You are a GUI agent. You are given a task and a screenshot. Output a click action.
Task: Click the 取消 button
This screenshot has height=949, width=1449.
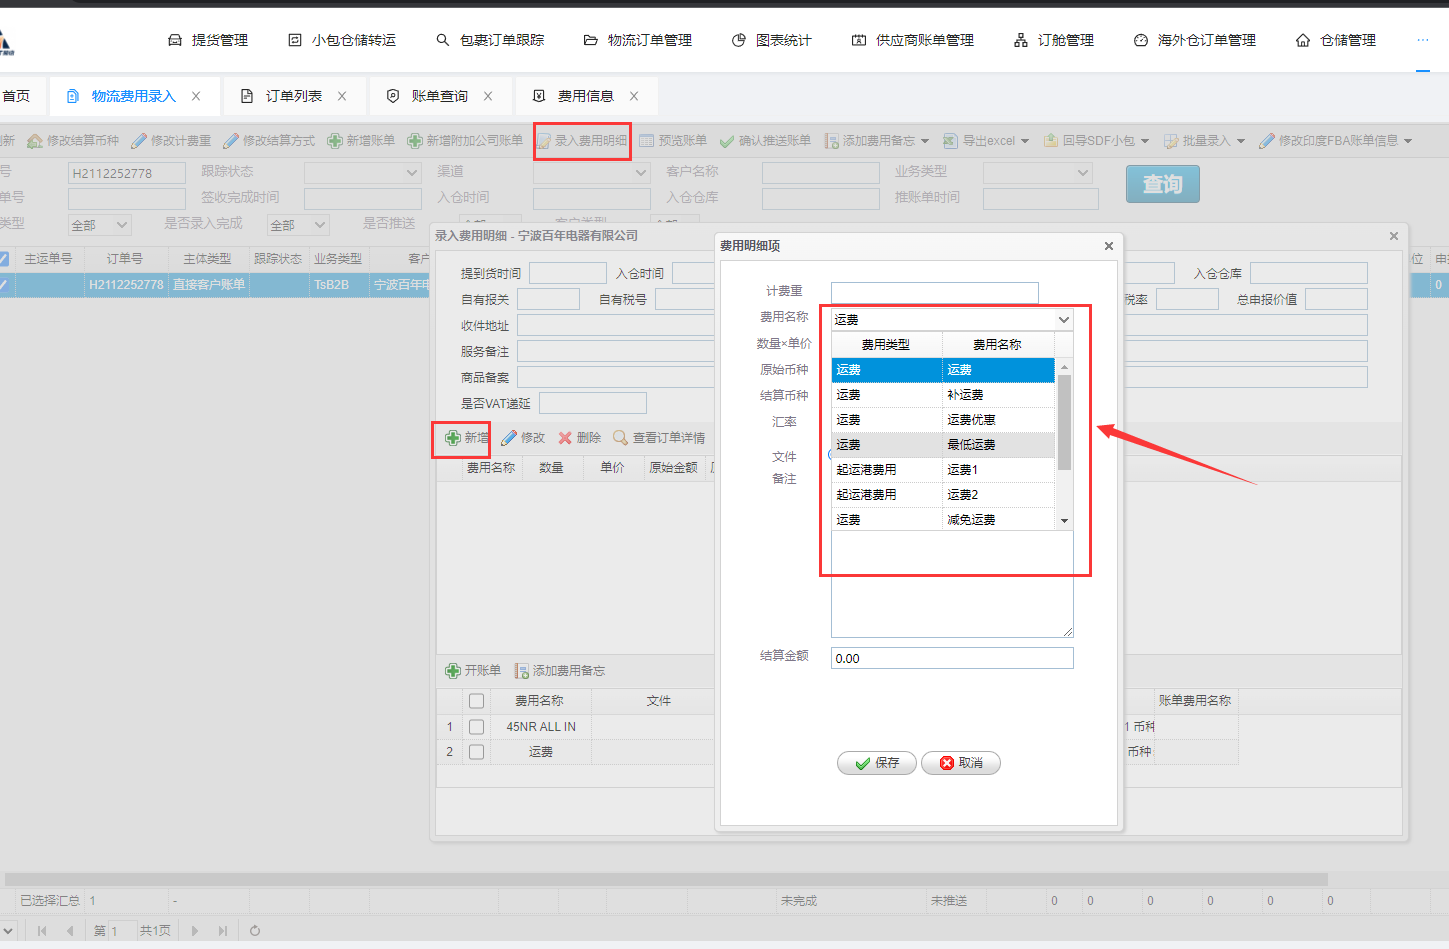(960, 763)
